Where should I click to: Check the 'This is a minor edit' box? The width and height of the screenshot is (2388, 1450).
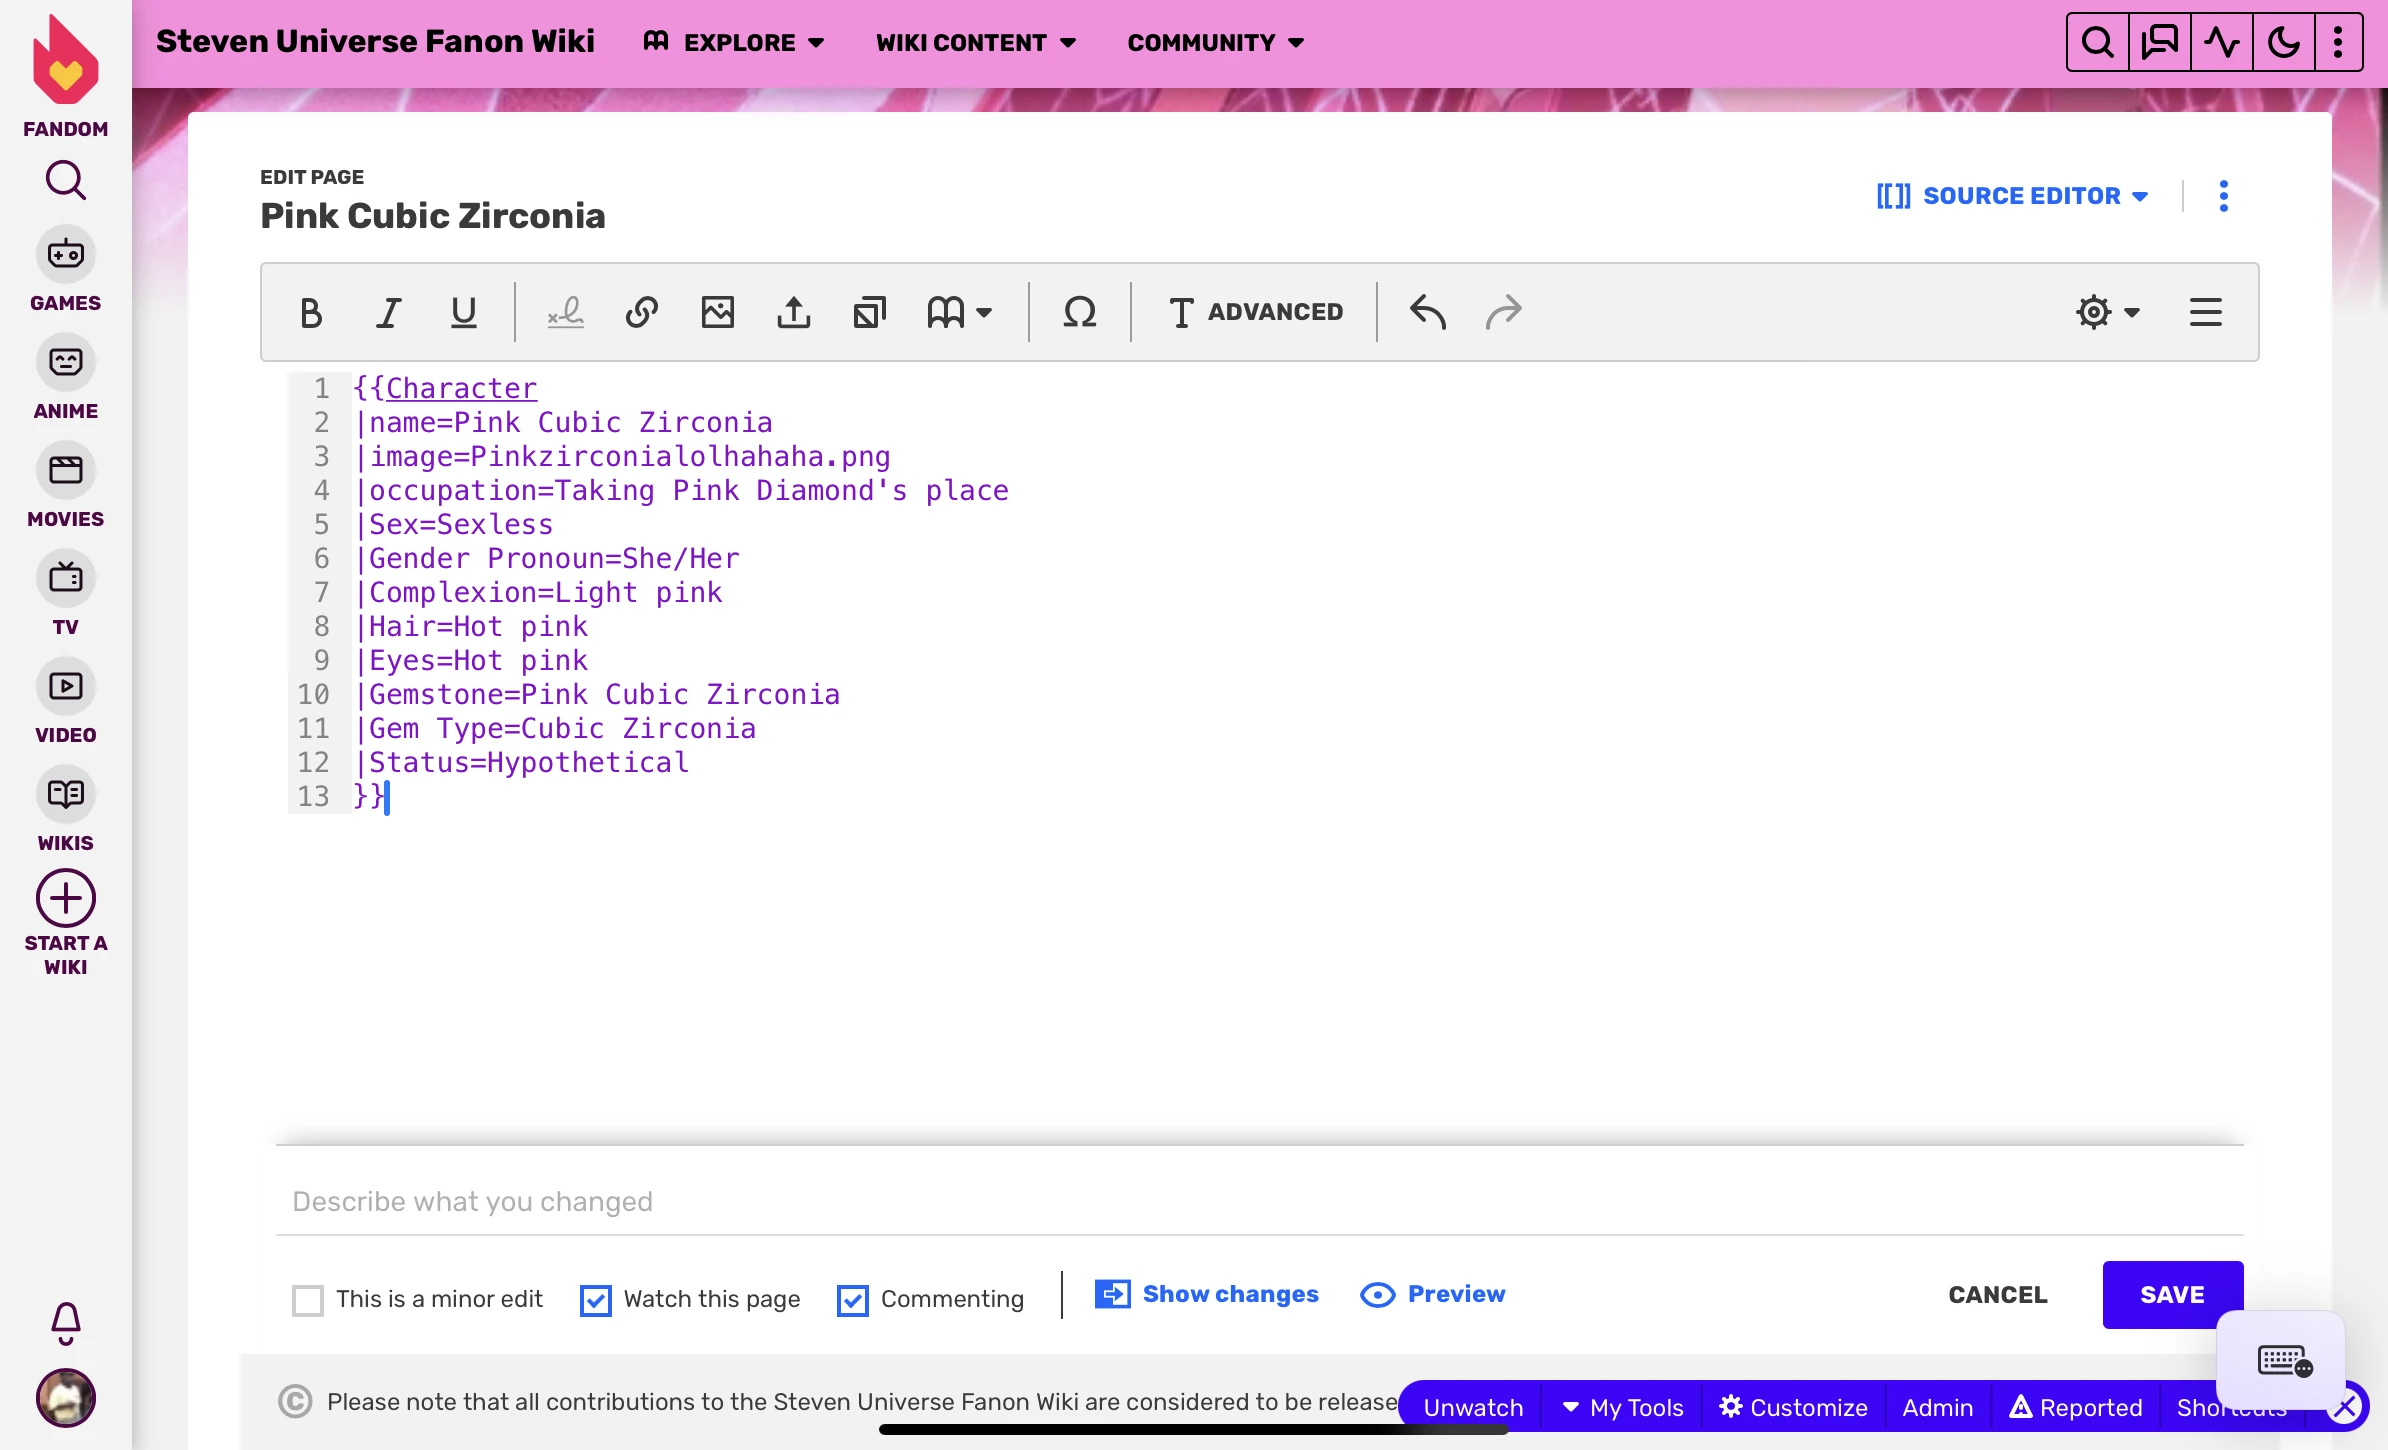tap(308, 1300)
